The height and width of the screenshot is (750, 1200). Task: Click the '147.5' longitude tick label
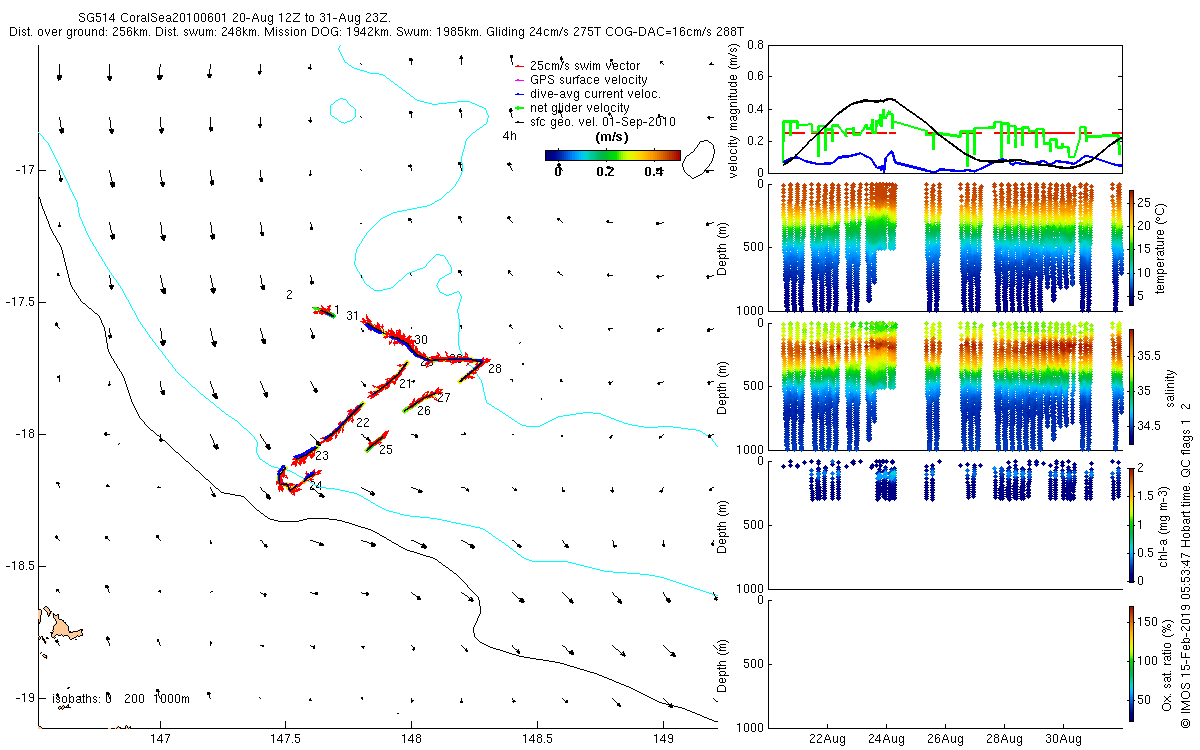[x=286, y=740]
